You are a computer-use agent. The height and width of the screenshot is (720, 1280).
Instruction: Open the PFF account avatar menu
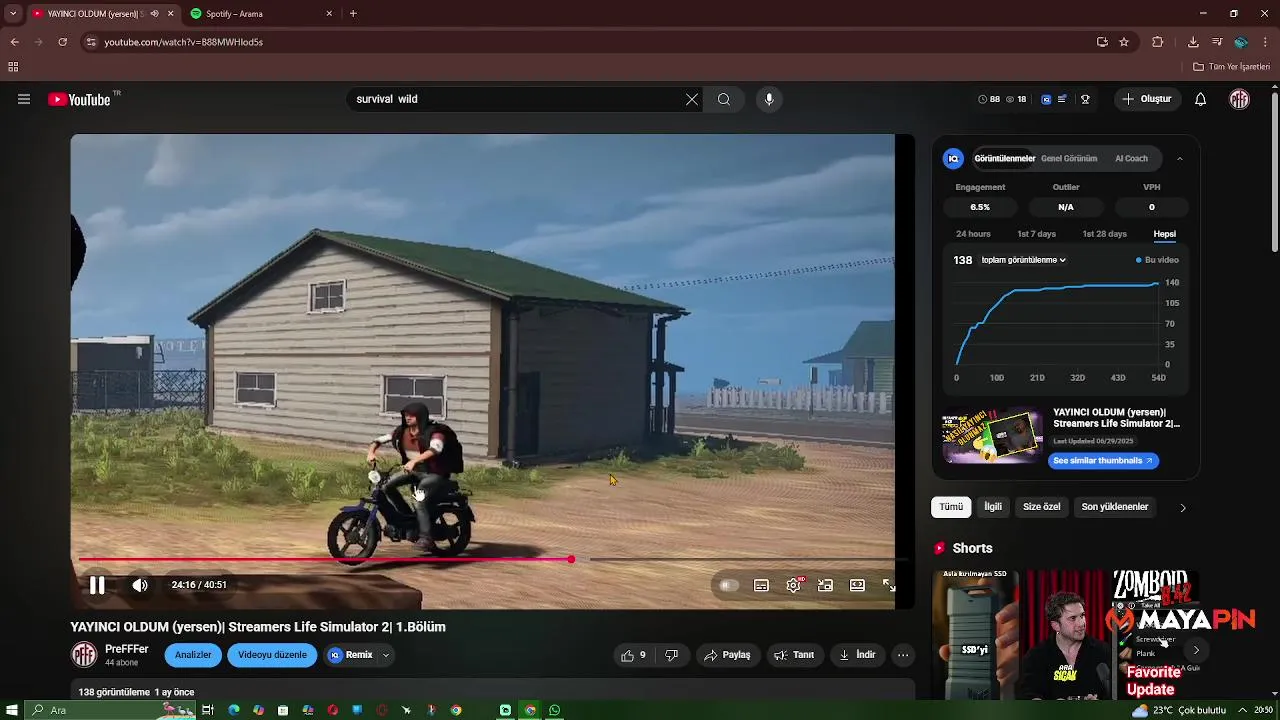coord(1240,99)
